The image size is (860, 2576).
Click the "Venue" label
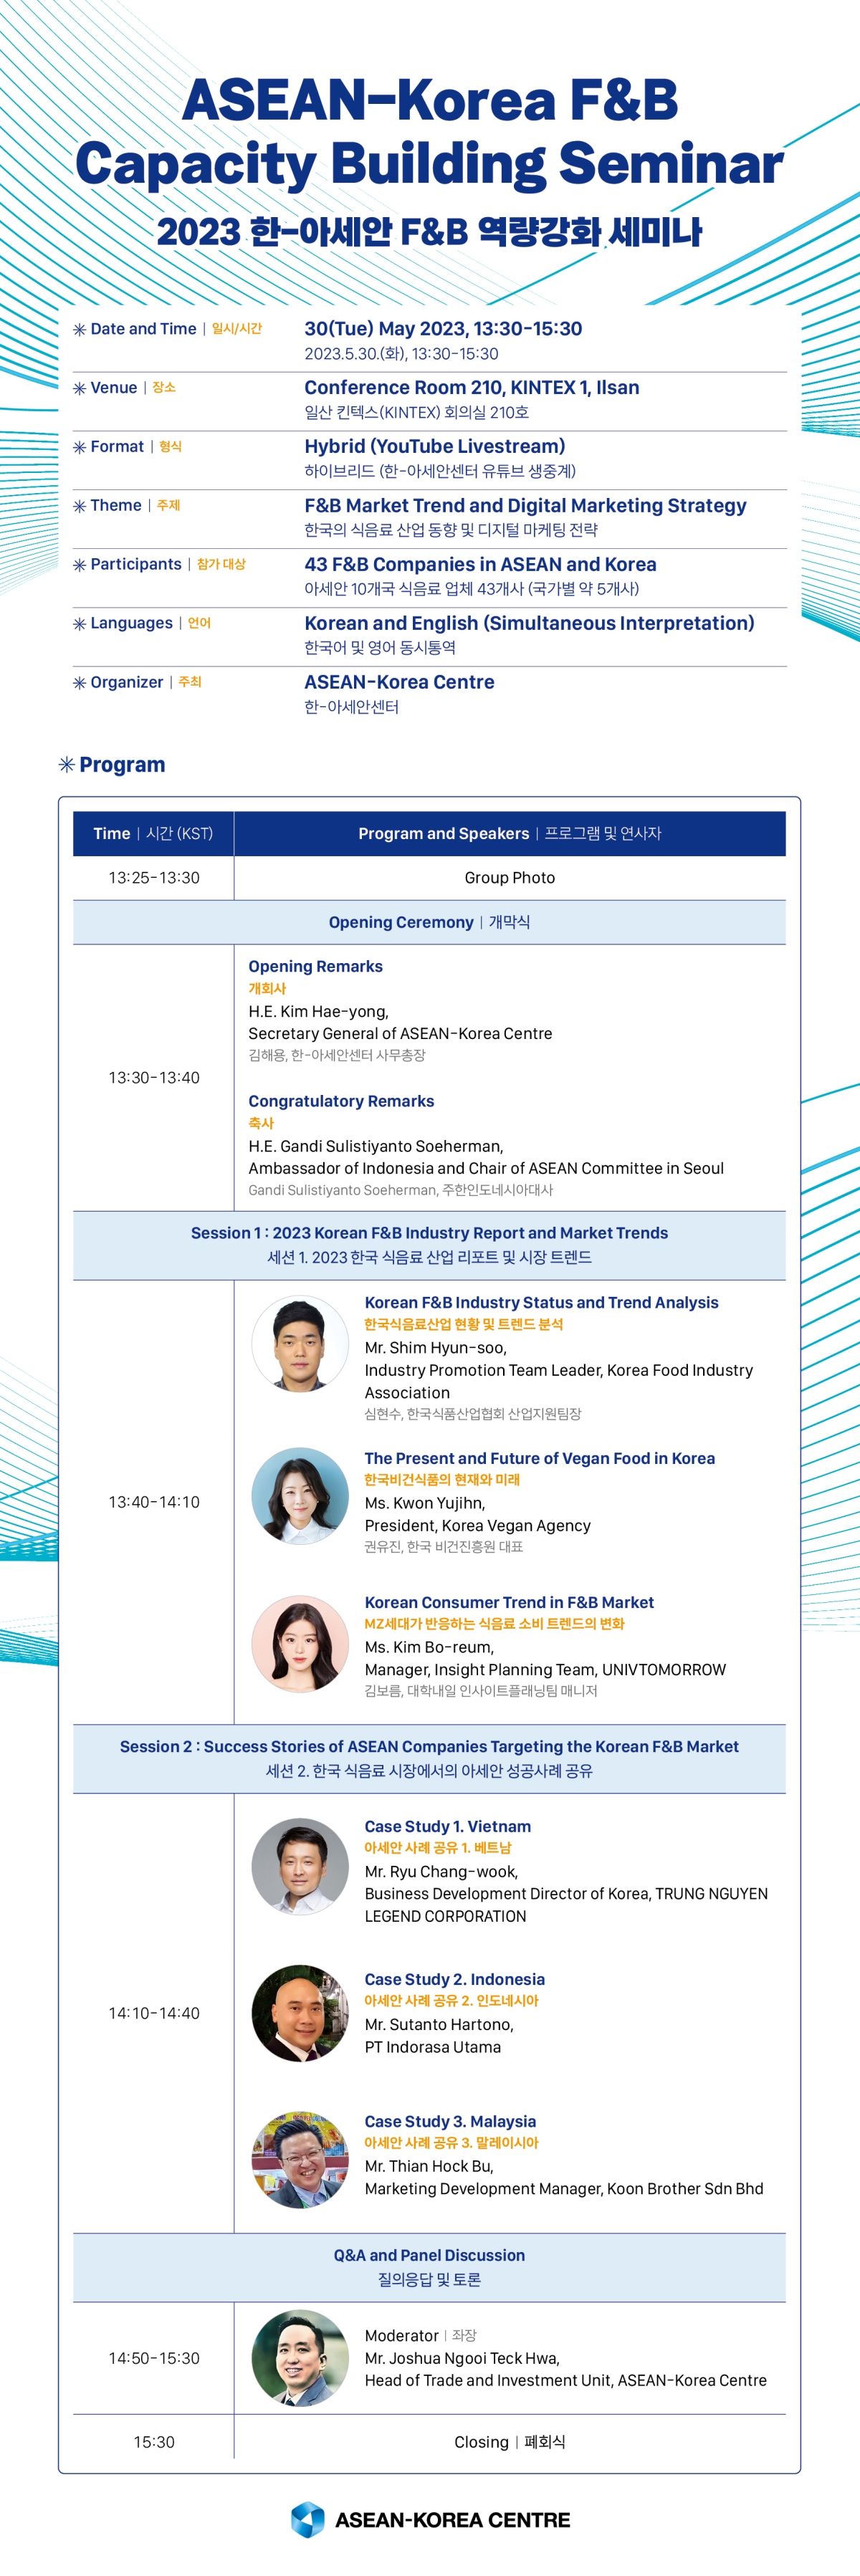point(113,388)
